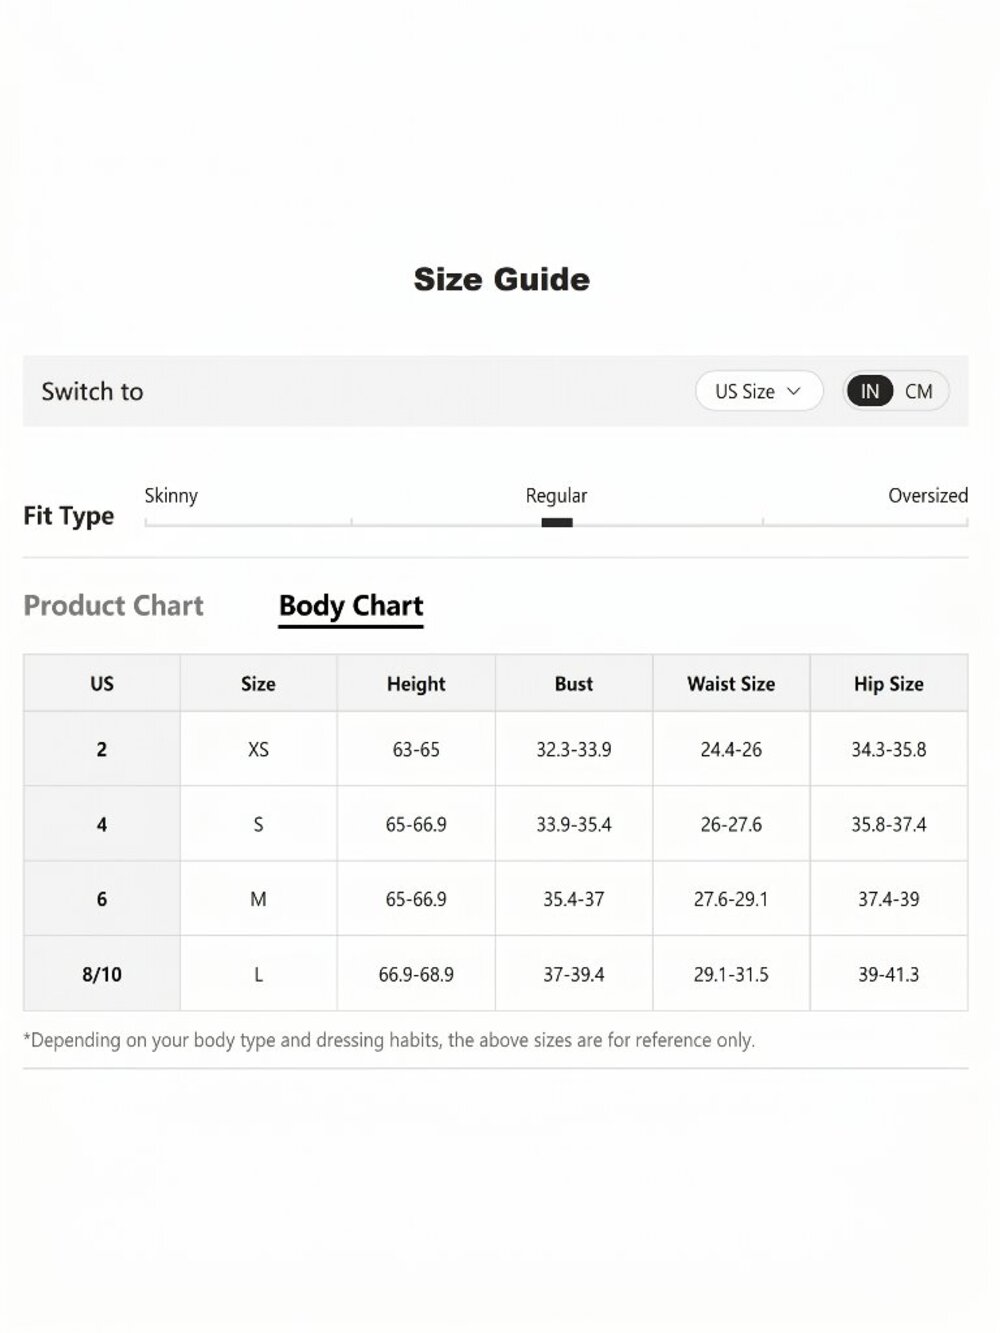Click the Waist Size column header
The image size is (1000, 1333).
731,684
